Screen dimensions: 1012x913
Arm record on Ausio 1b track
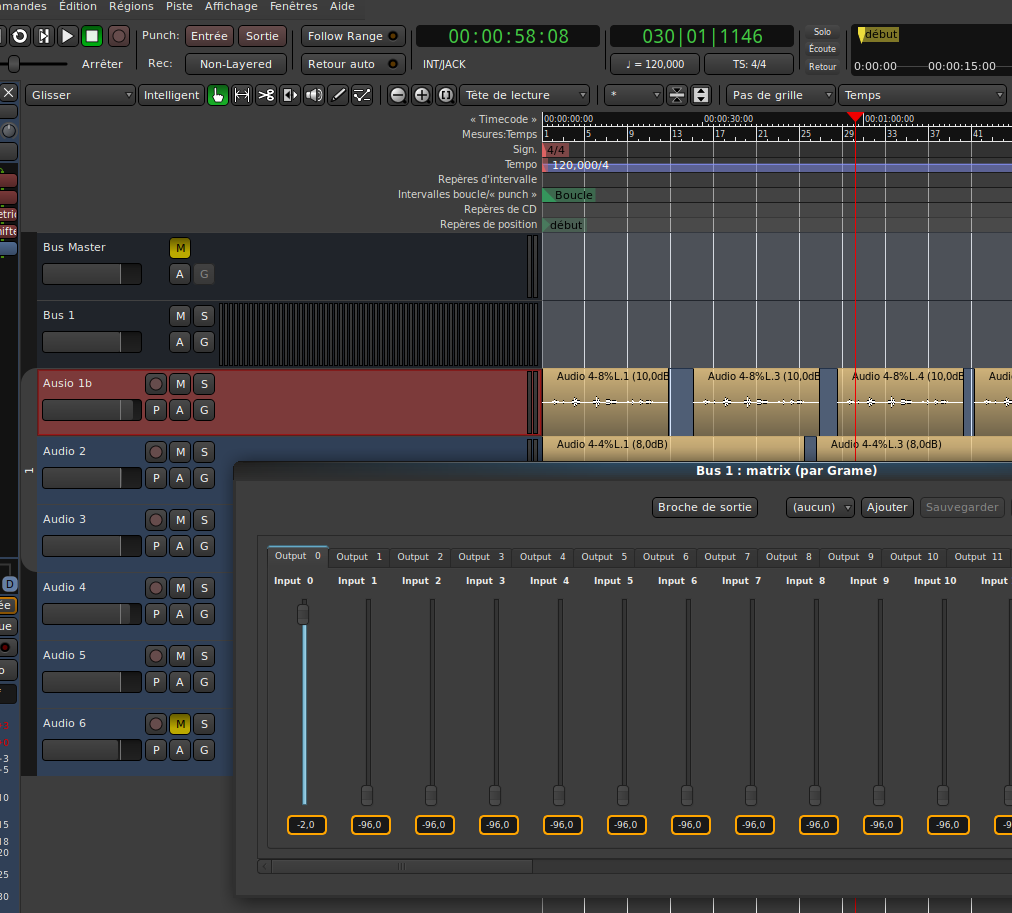click(156, 384)
